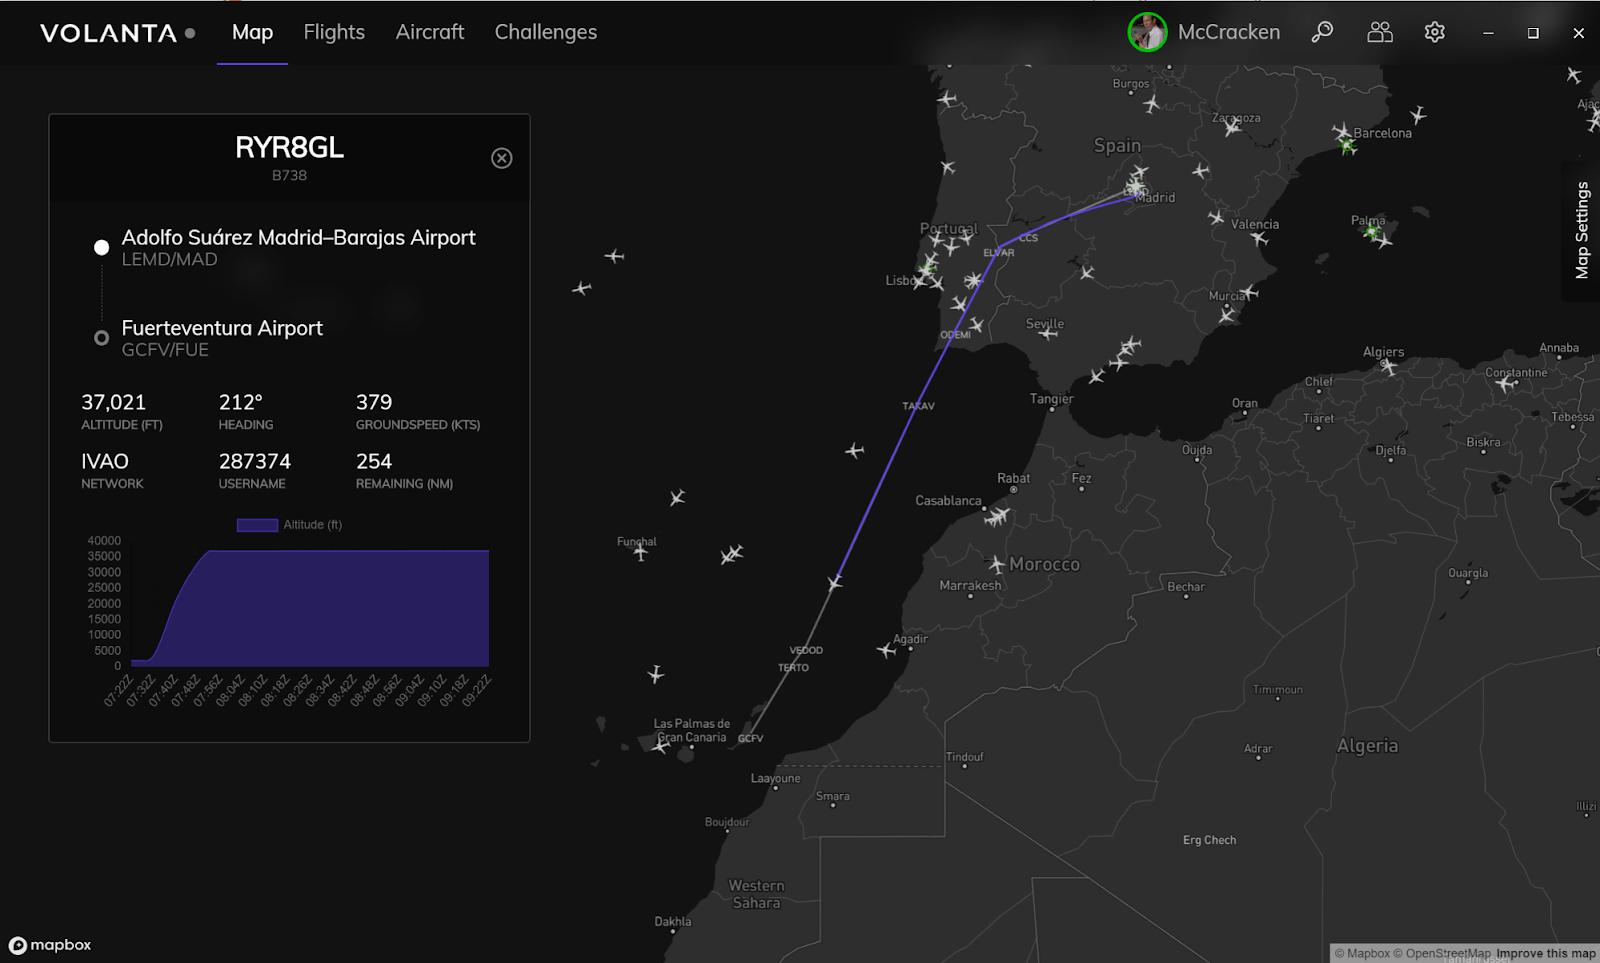Click the purple altitude profile chart
Viewport: 1600px width, 963px height.
pyautogui.click(x=310, y=608)
